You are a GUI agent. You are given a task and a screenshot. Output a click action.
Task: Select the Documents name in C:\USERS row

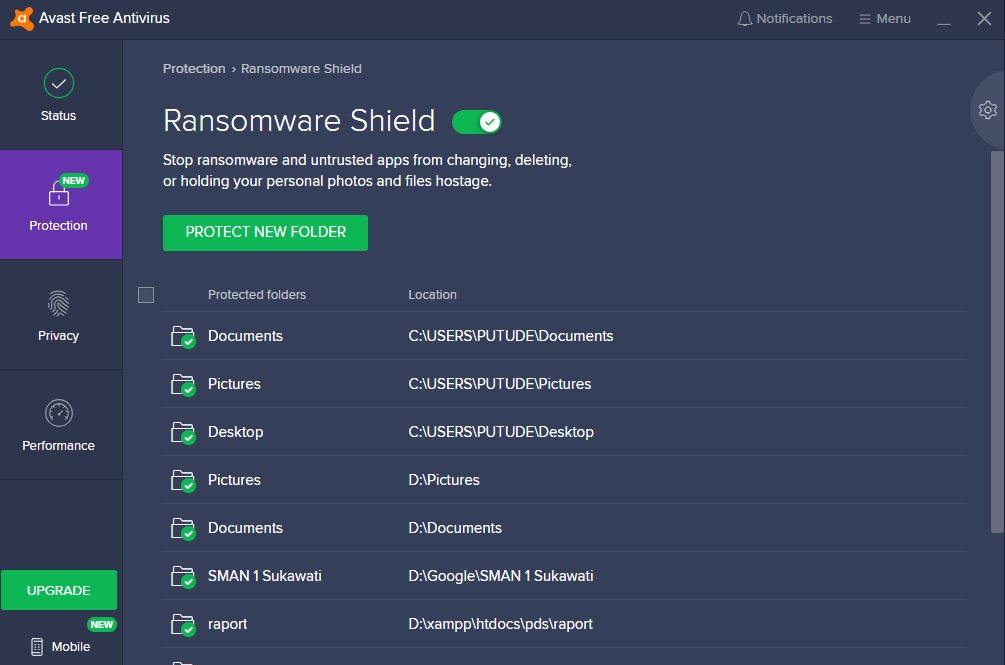(245, 336)
